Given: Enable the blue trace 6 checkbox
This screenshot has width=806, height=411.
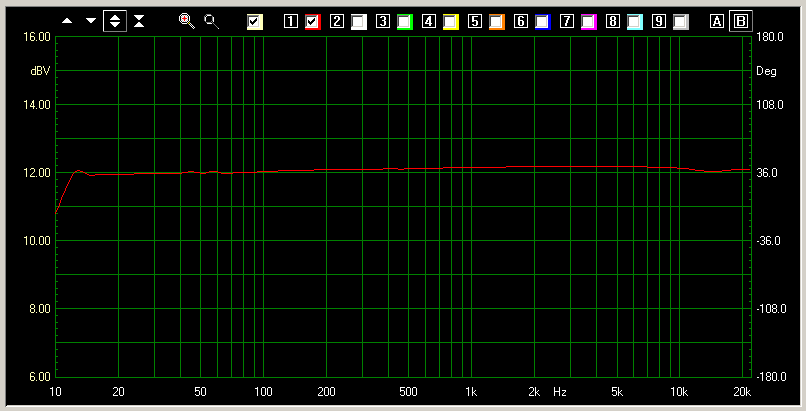Looking at the screenshot, I should click(542, 21).
